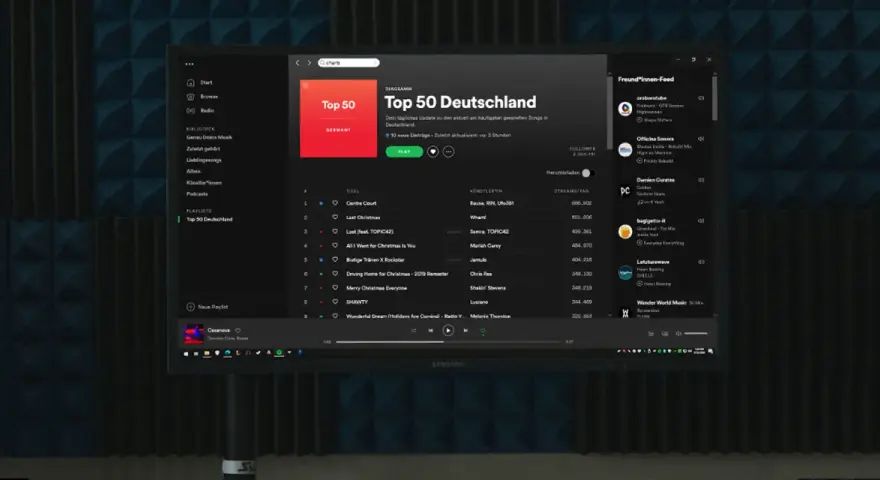Image resolution: width=880 pixels, height=480 pixels.
Task: Like the song SHAWTY
Action: click(x=335, y=301)
